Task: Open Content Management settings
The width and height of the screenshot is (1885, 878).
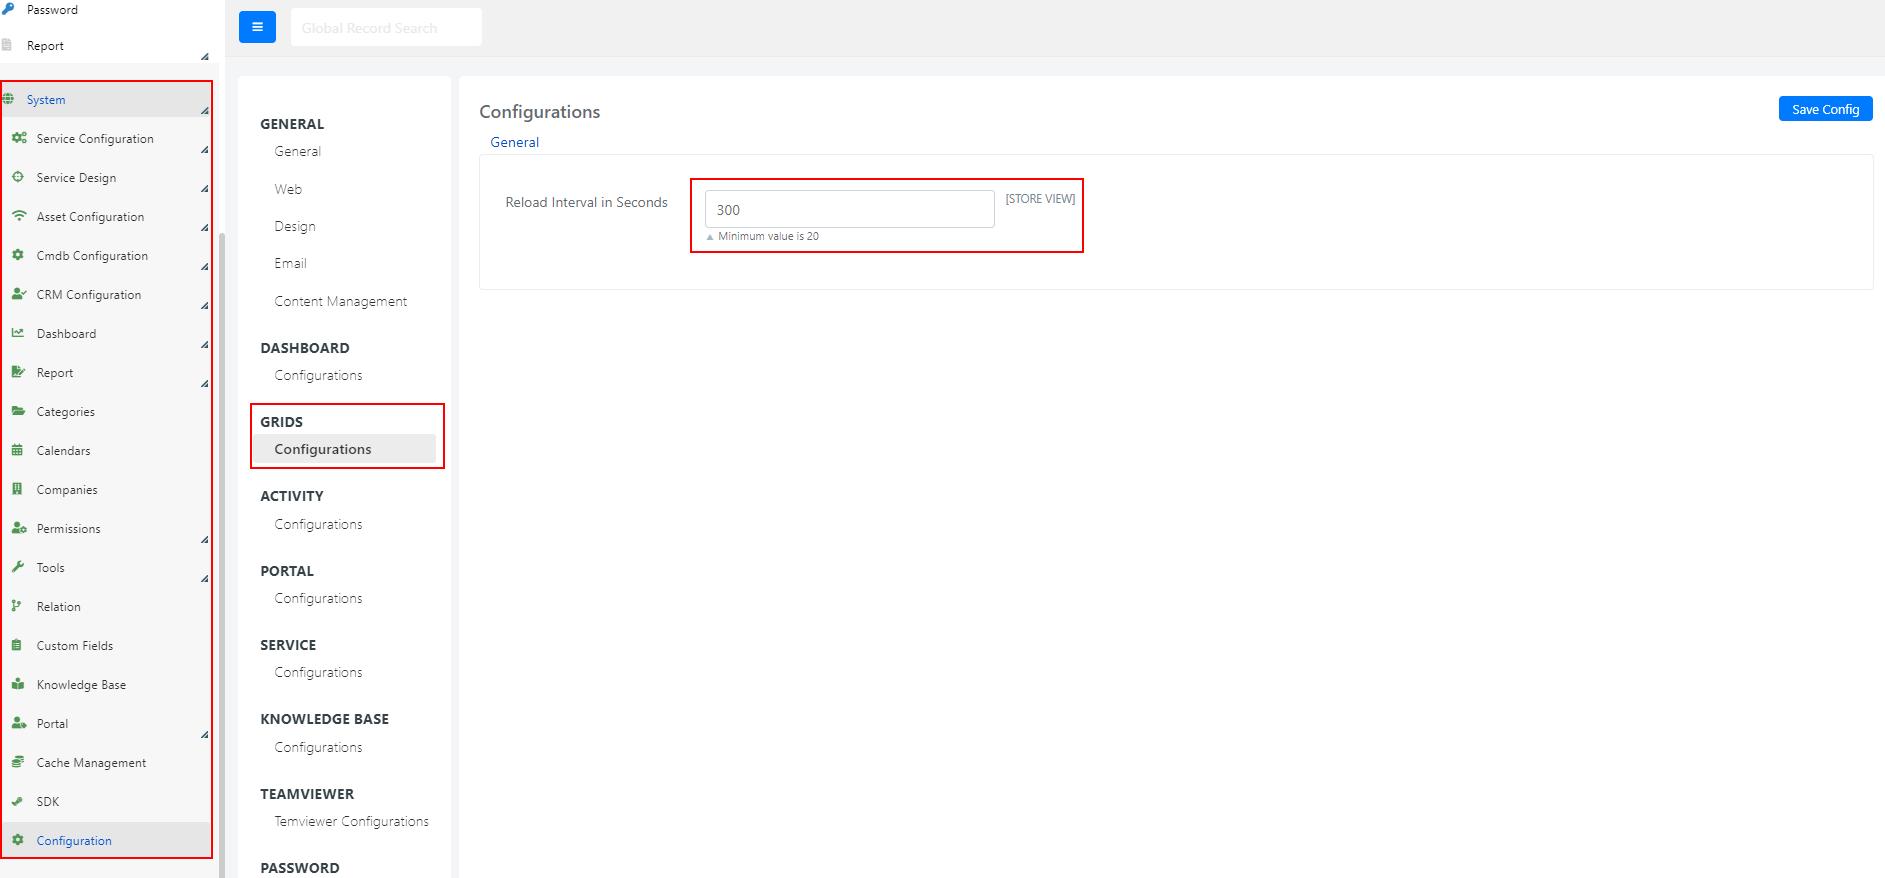Action: click(x=341, y=301)
